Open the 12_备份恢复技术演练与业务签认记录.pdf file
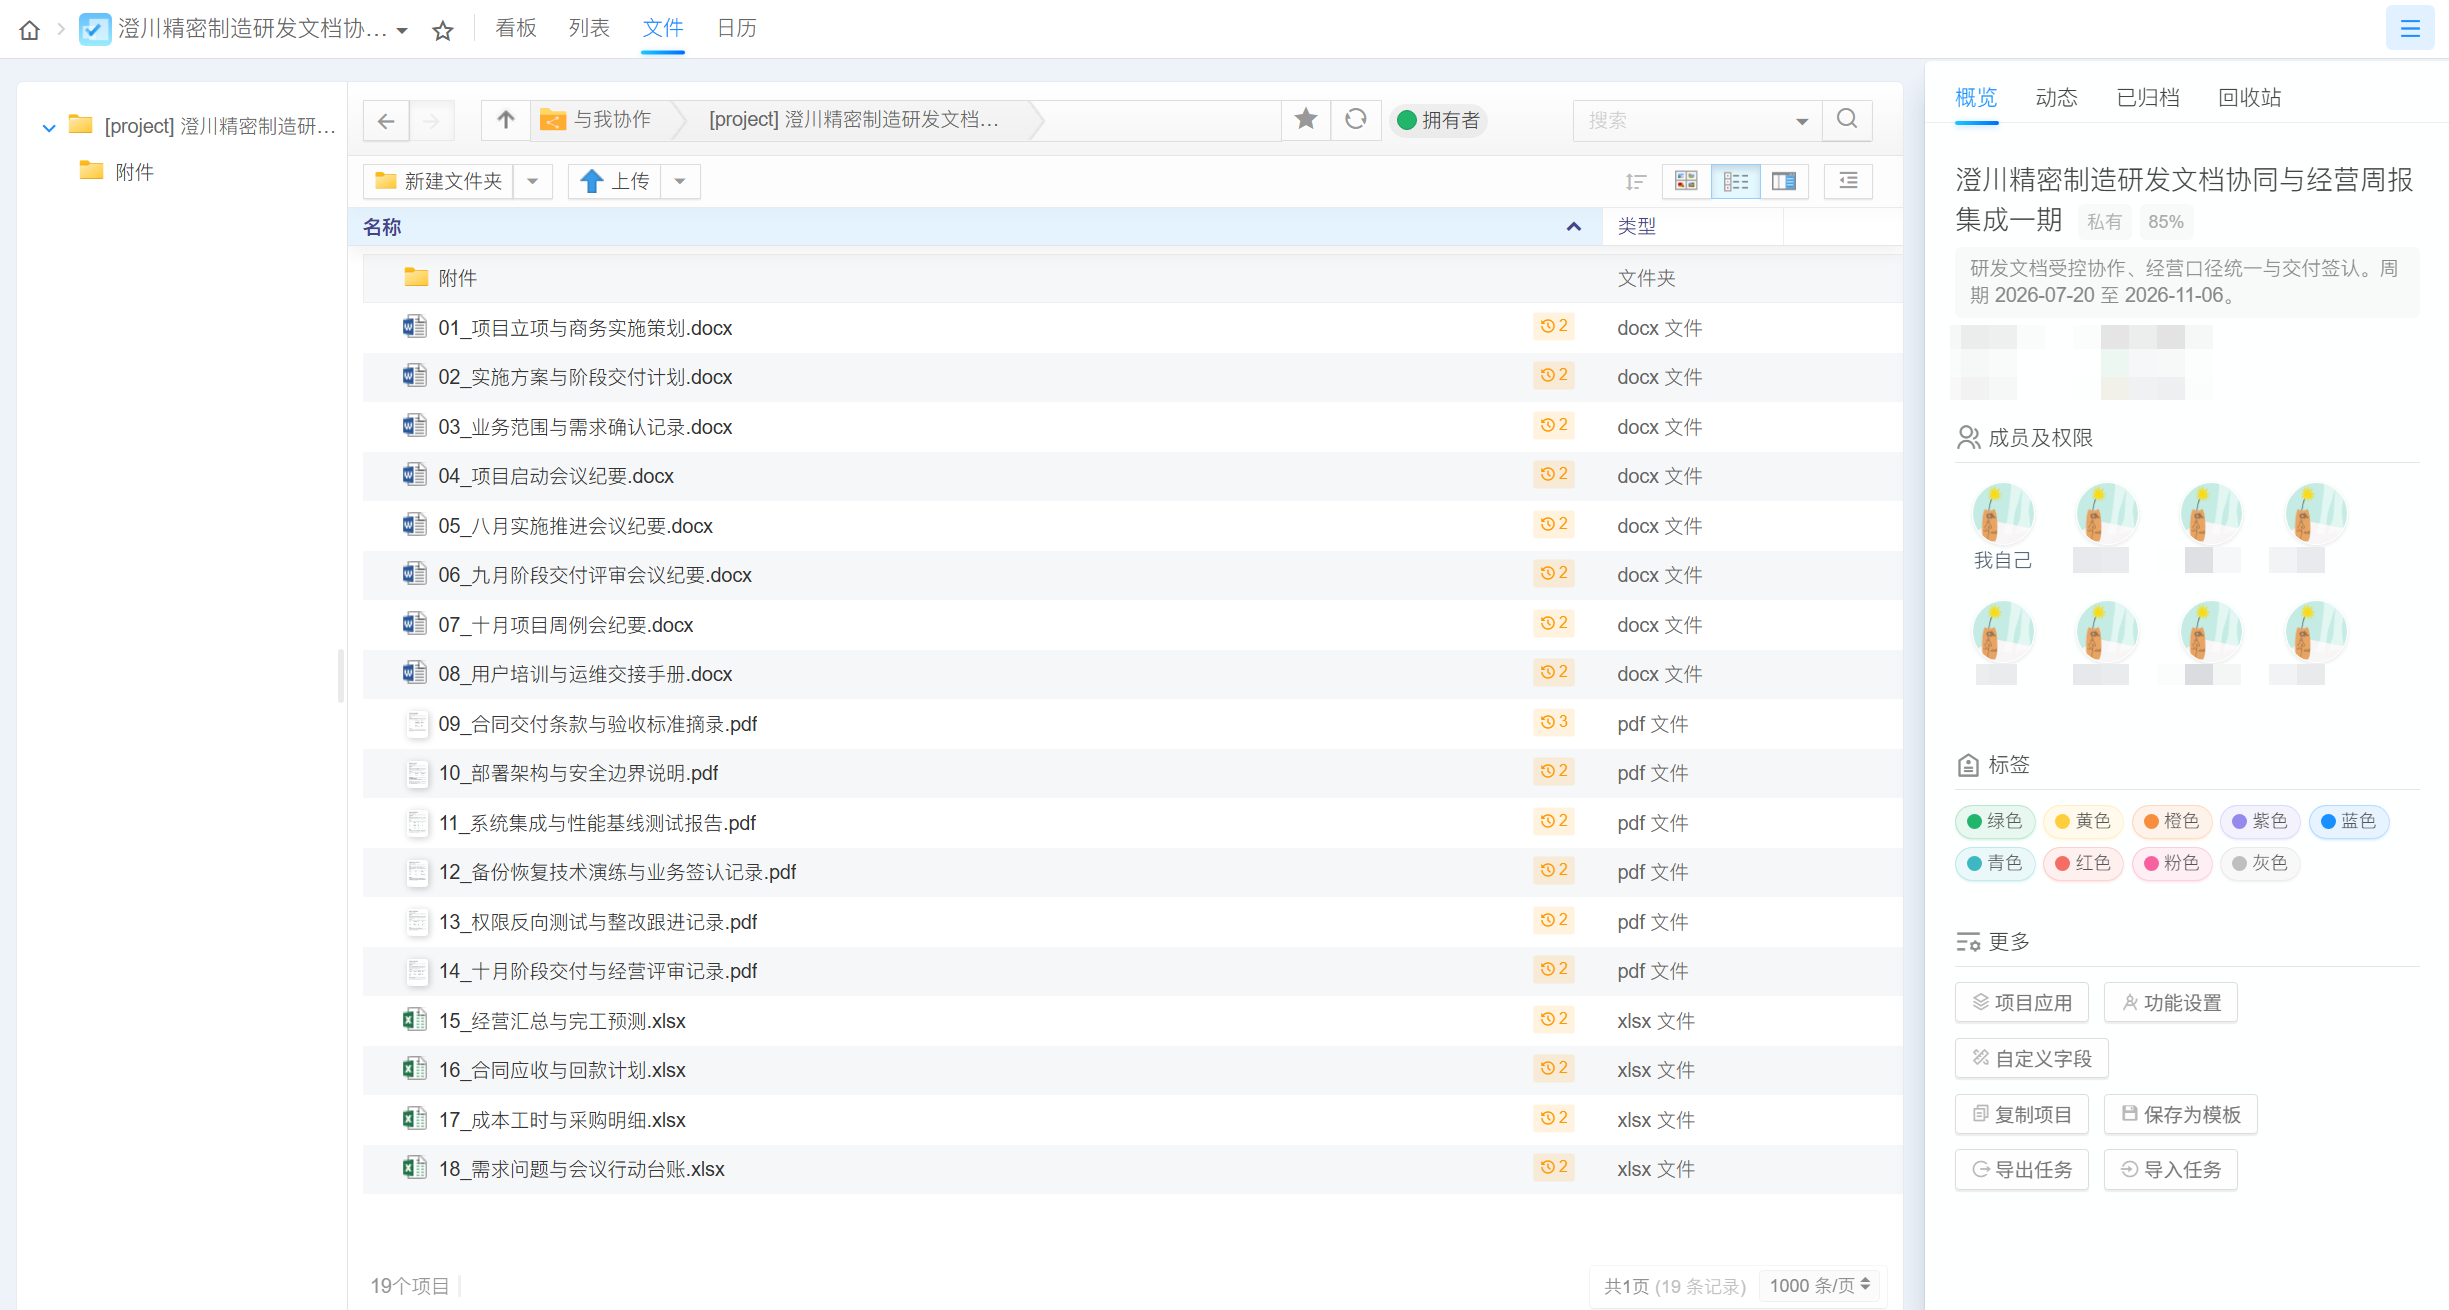The image size is (2449, 1310). [617, 872]
